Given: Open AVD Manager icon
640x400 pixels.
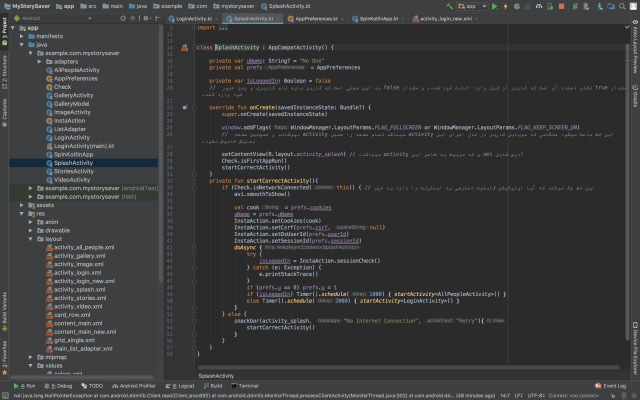Looking at the screenshot, I should click(x=586, y=6).
